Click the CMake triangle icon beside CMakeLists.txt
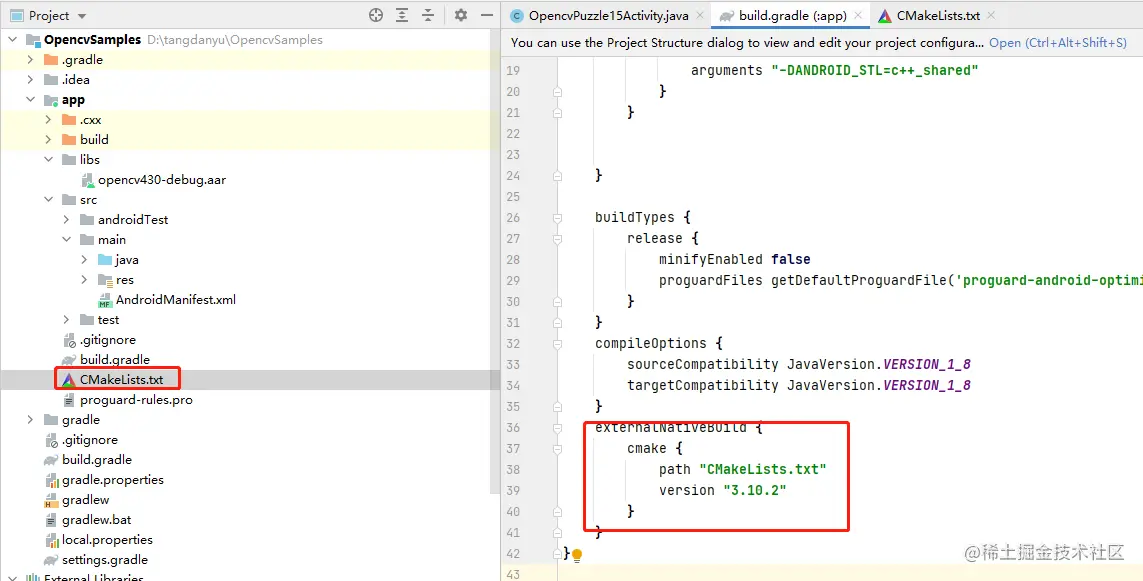 click(x=69, y=380)
